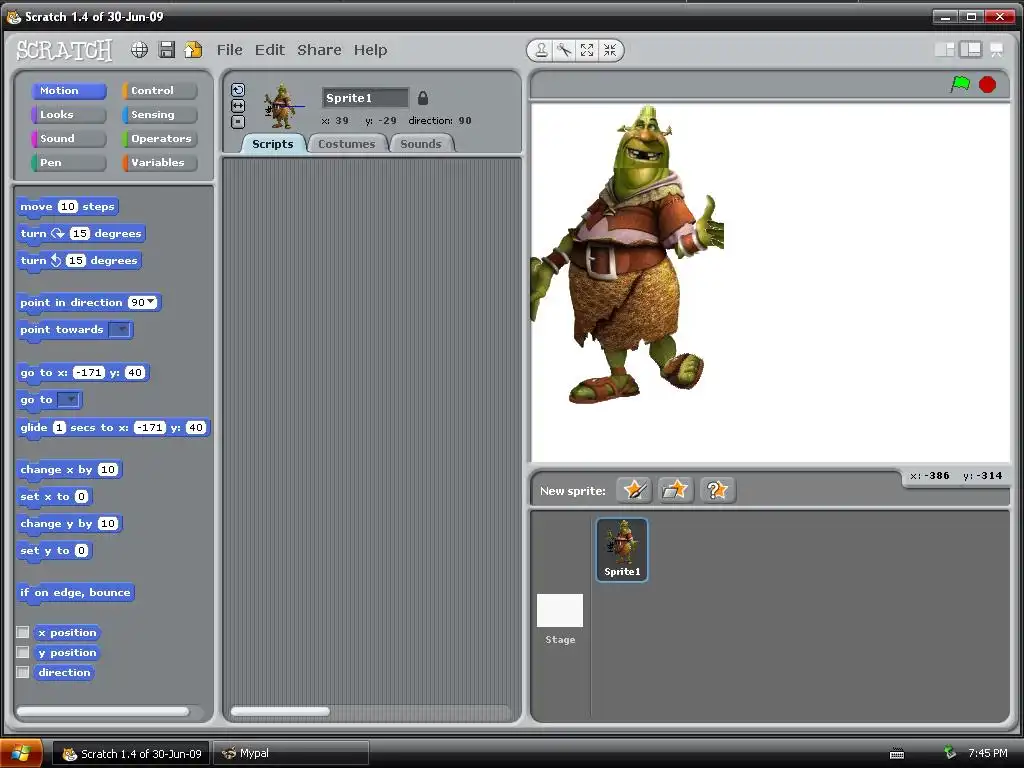
Task: Stop everything with the red stop sign
Action: (987, 85)
